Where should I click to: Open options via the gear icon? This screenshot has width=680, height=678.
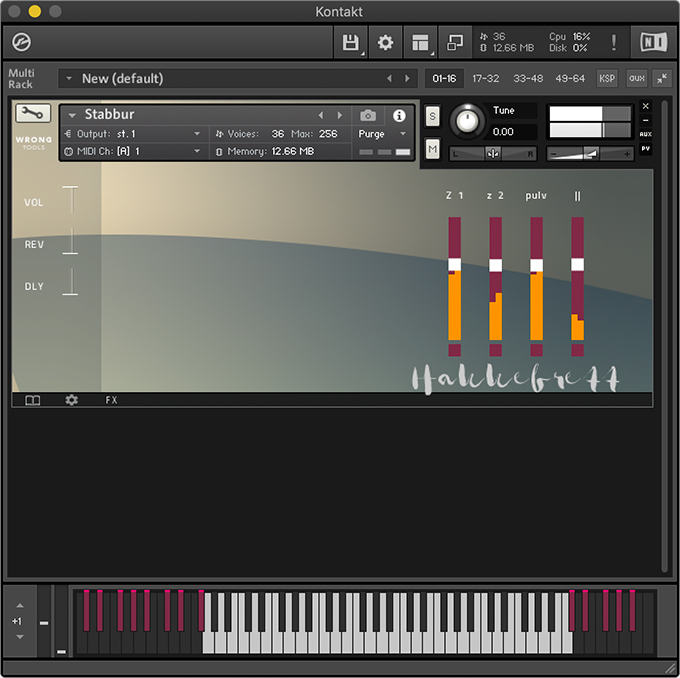385,43
